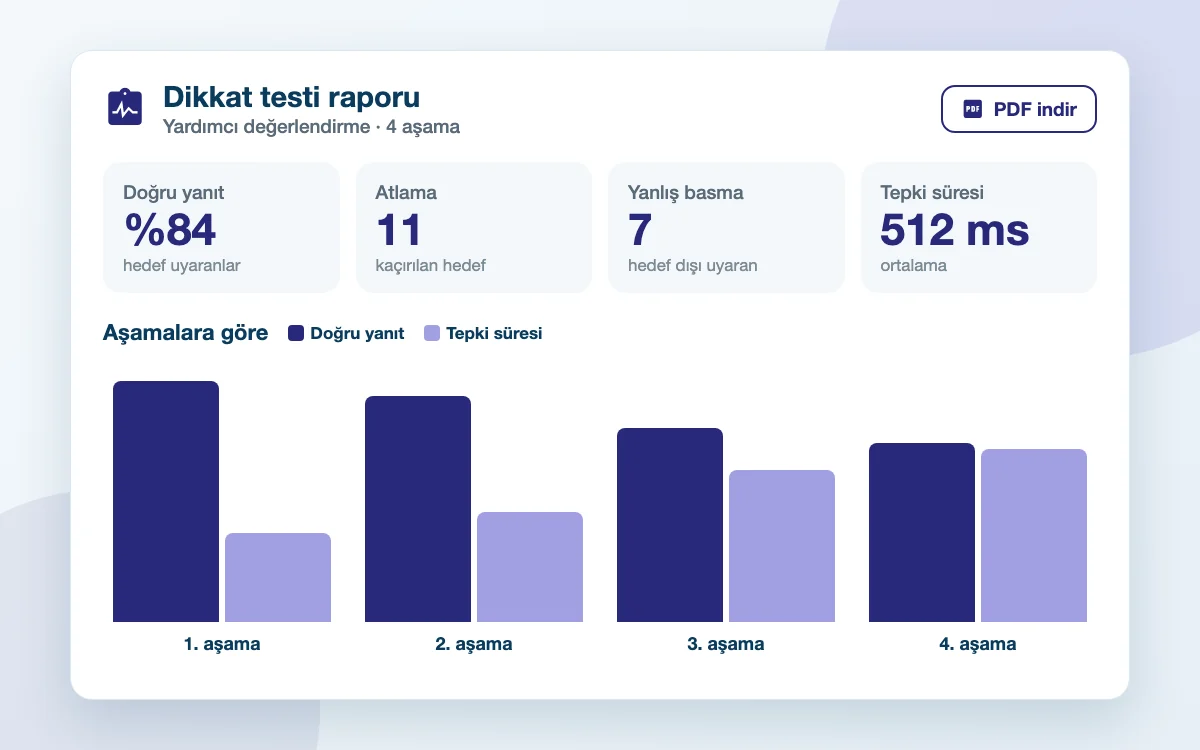1200x750 pixels.
Task: Open the Doğru yanıt %84 stat card
Action: coord(221,228)
